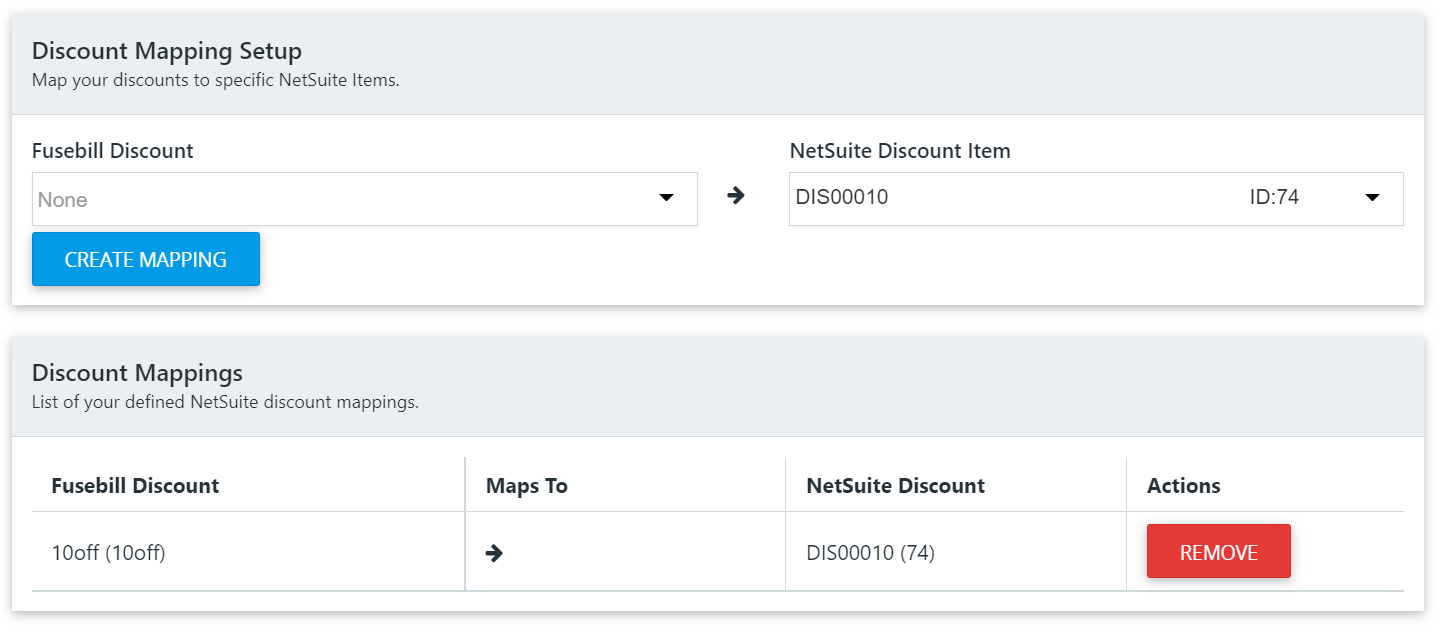Click the 'ID:74' text in the NetSuite dropdown

(1274, 197)
